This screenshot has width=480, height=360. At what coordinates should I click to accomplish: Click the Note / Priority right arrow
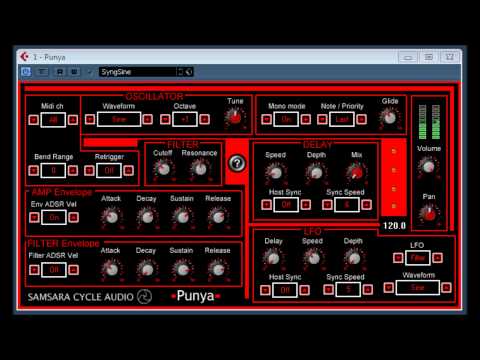(x=361, y=119)
